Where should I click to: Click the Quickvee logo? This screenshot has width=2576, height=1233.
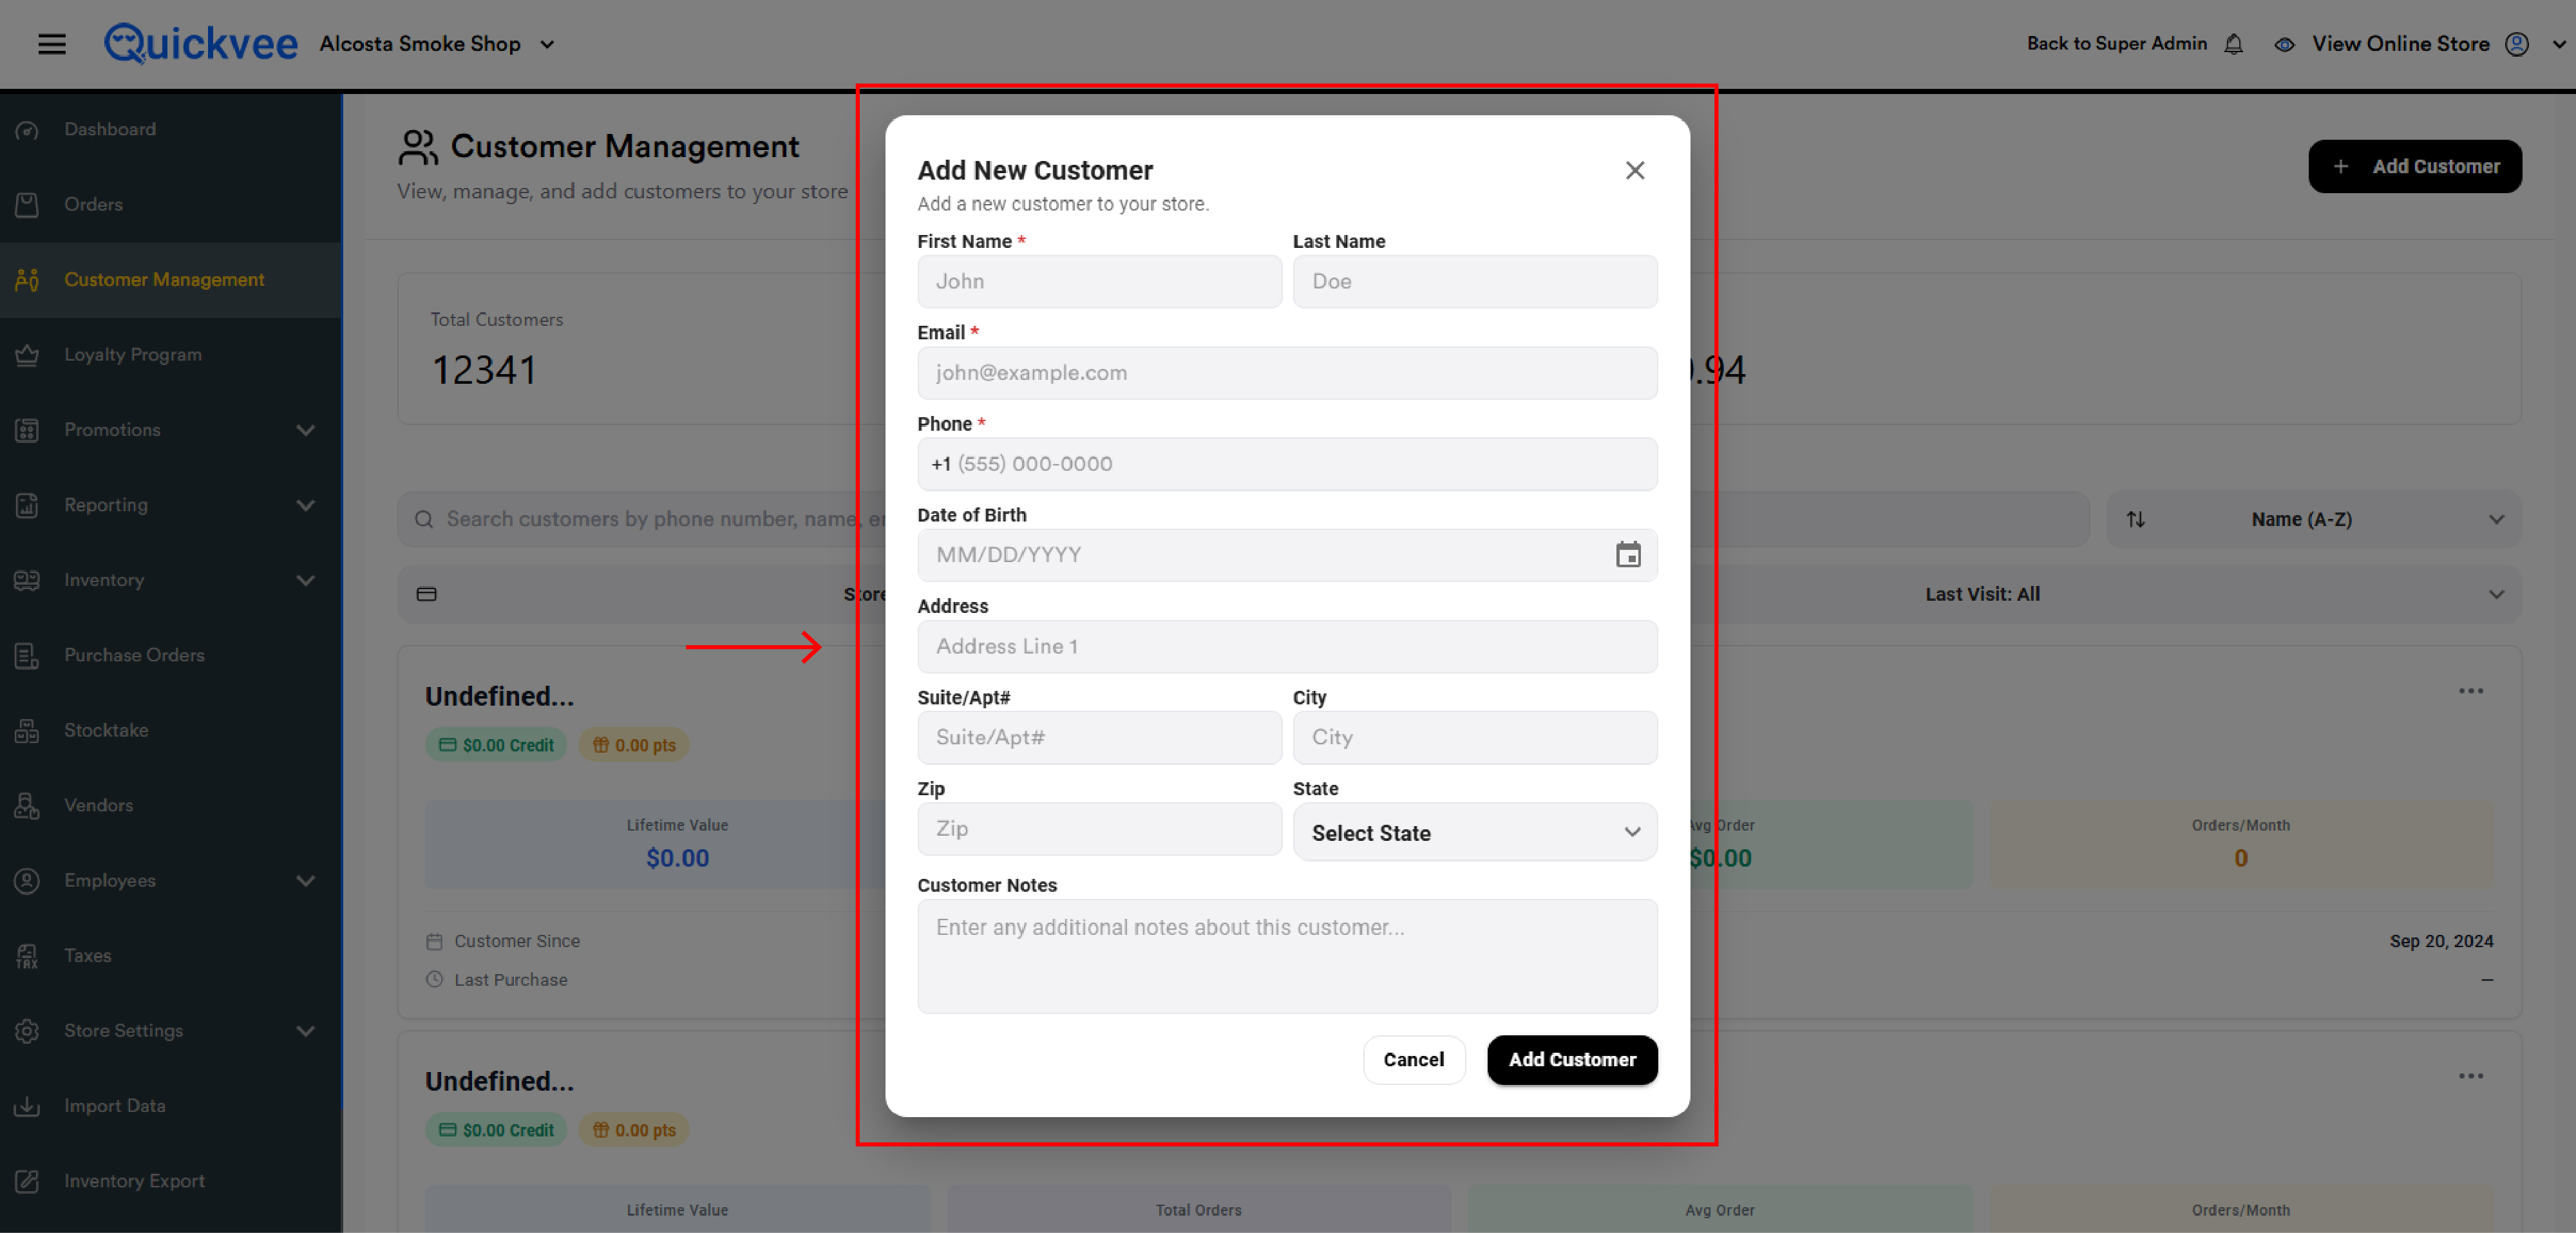coord(201,43)
